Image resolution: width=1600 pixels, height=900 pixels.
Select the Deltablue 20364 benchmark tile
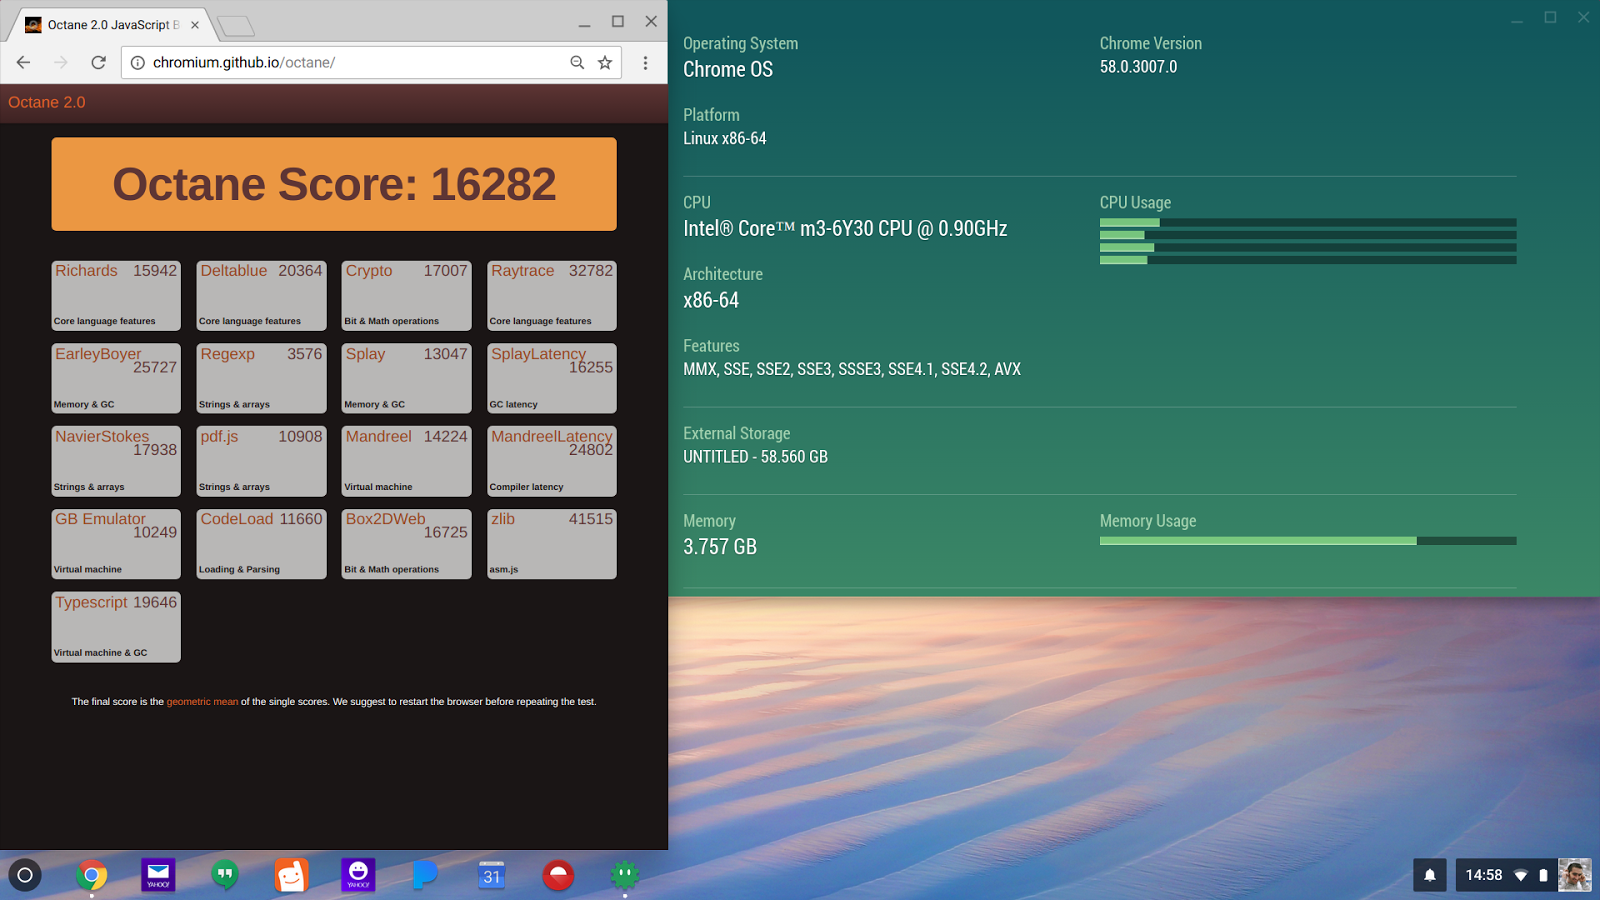click(261, 296)
